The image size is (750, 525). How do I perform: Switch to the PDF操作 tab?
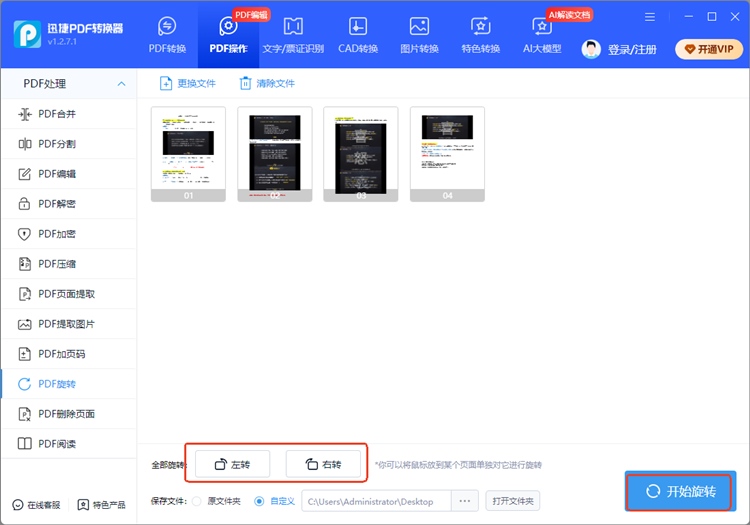pos(229,35)
